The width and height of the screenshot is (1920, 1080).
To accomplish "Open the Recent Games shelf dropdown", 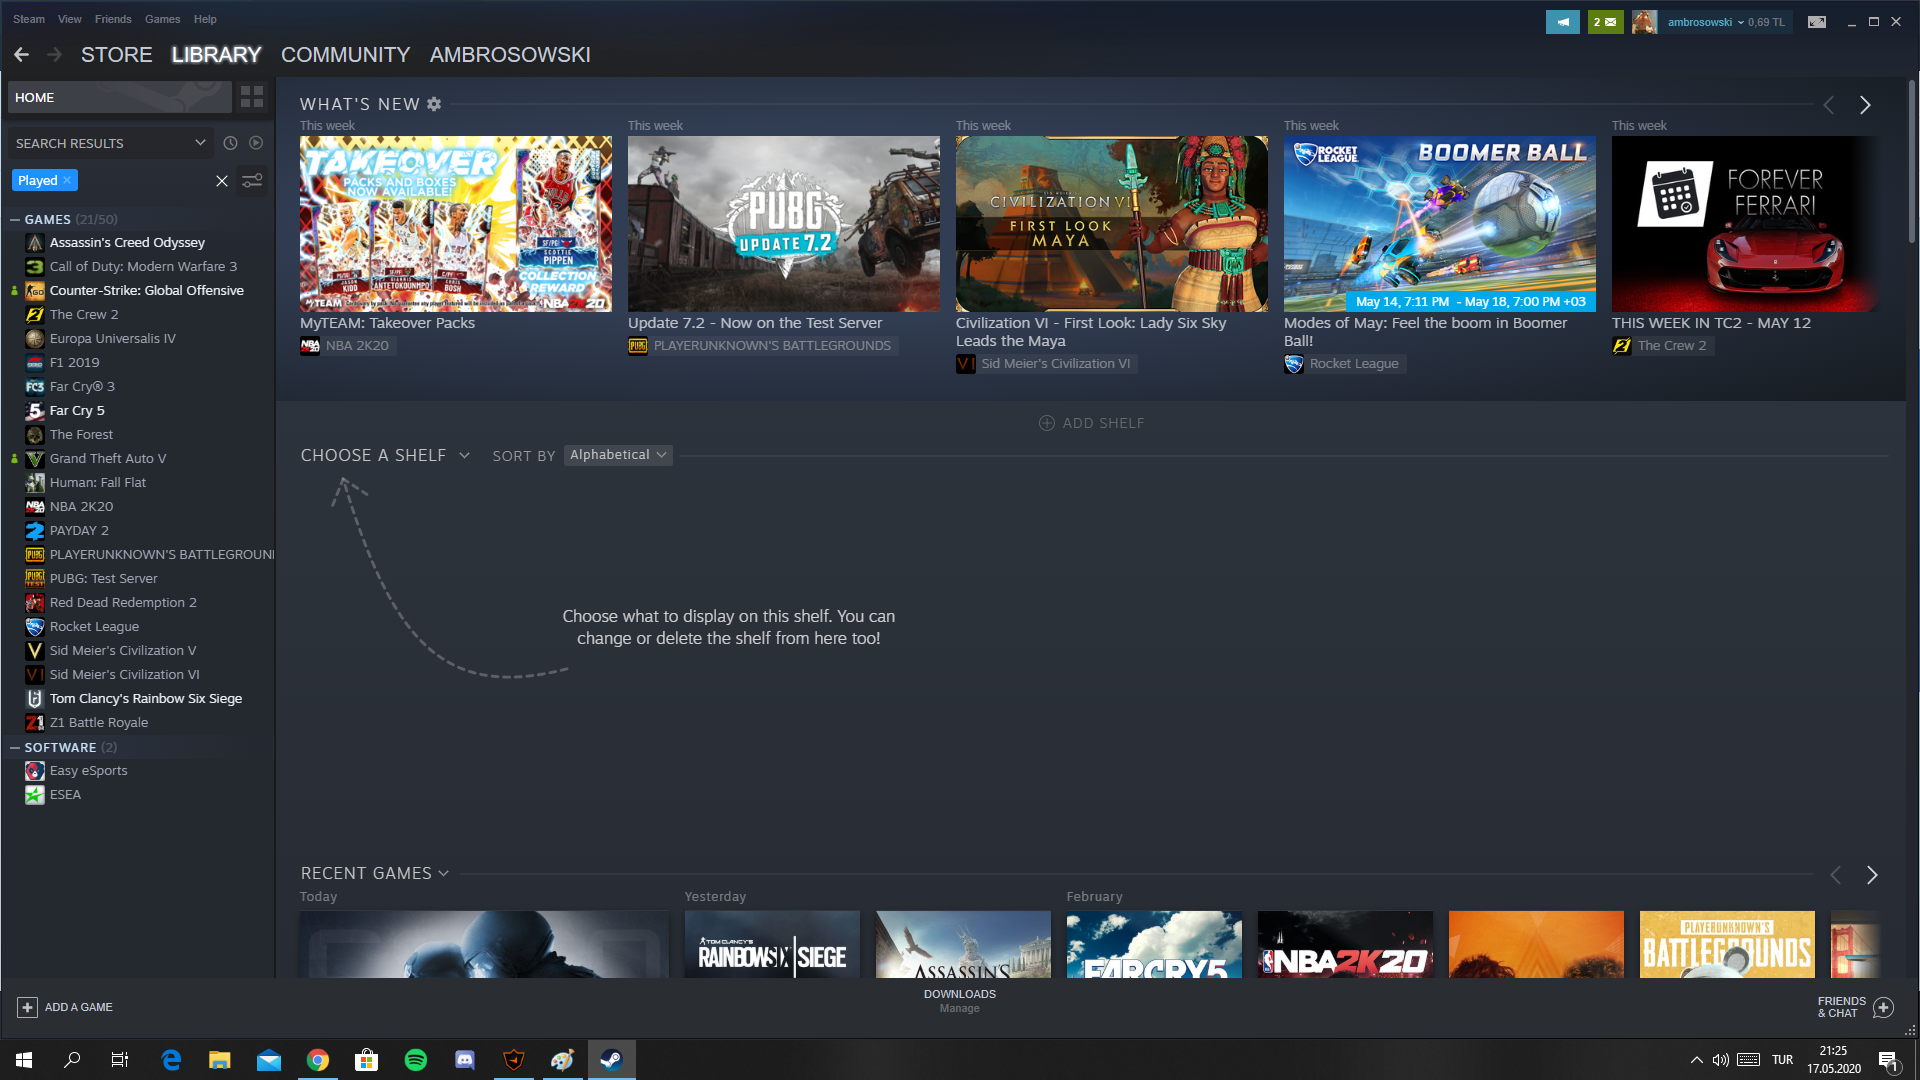I will tap(375, 873).
